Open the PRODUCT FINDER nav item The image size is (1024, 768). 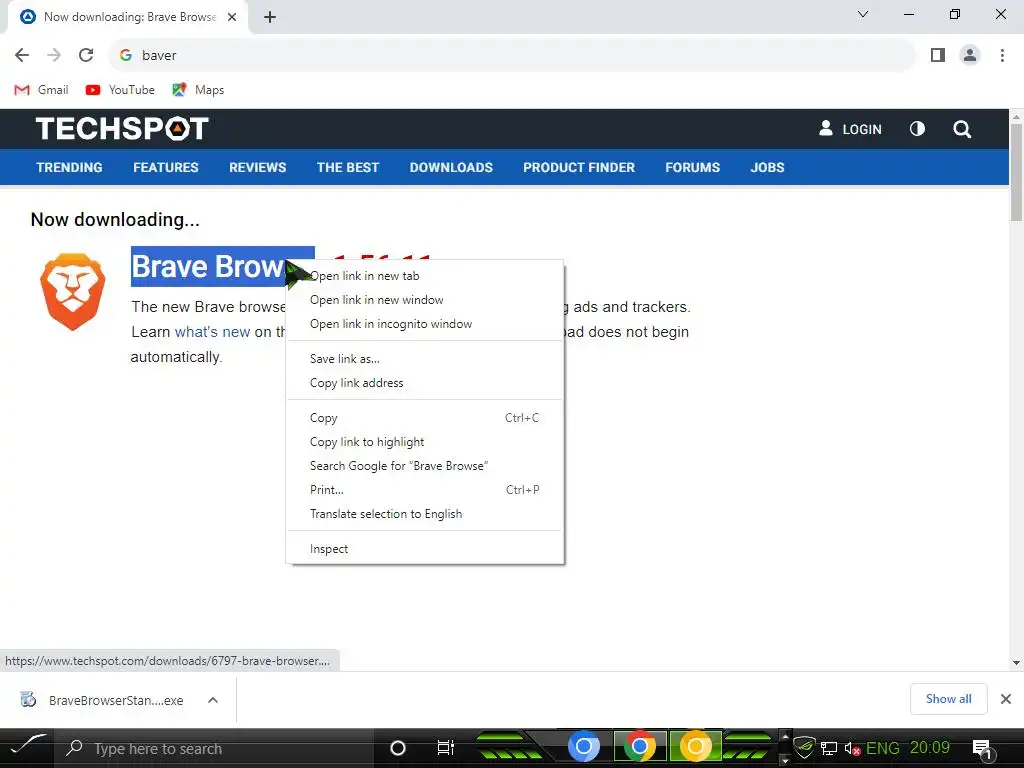pyautogui.click(x=579, y=167)
